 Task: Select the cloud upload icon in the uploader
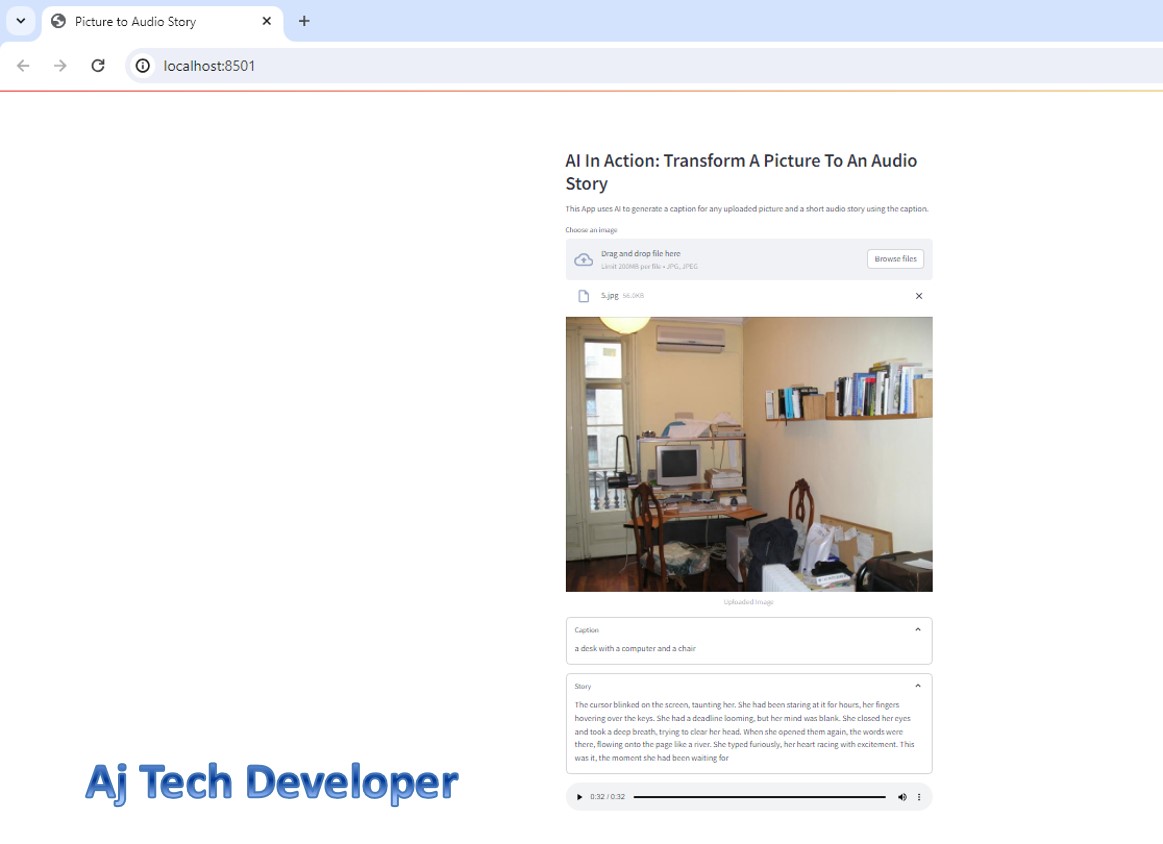(584, 259)
